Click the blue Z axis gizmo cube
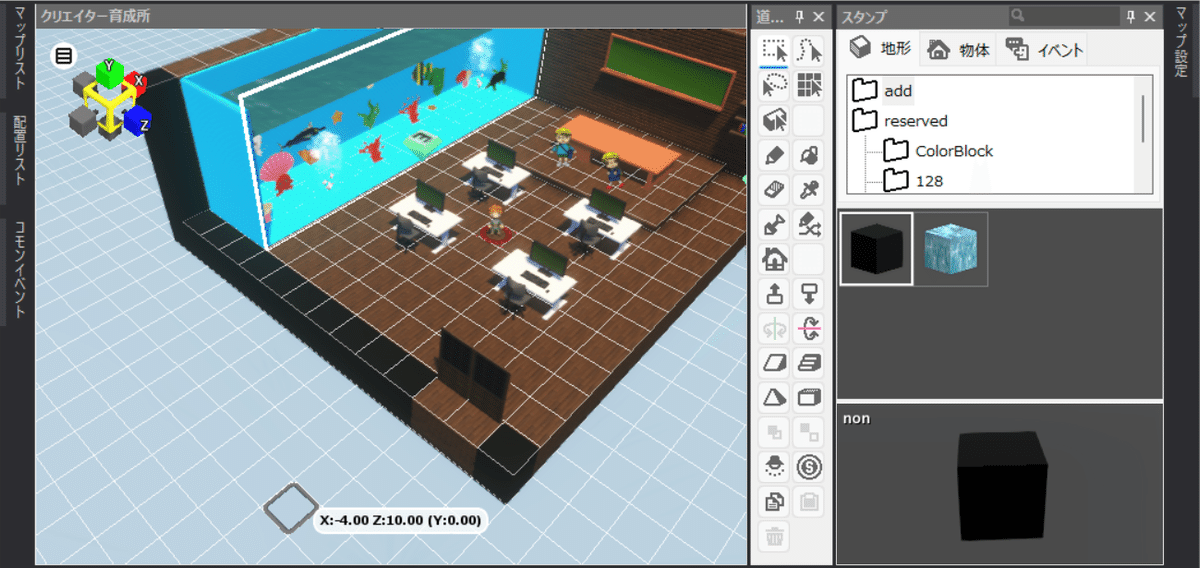The width and height of the screenshot is (1200, 568). [138, 121]
